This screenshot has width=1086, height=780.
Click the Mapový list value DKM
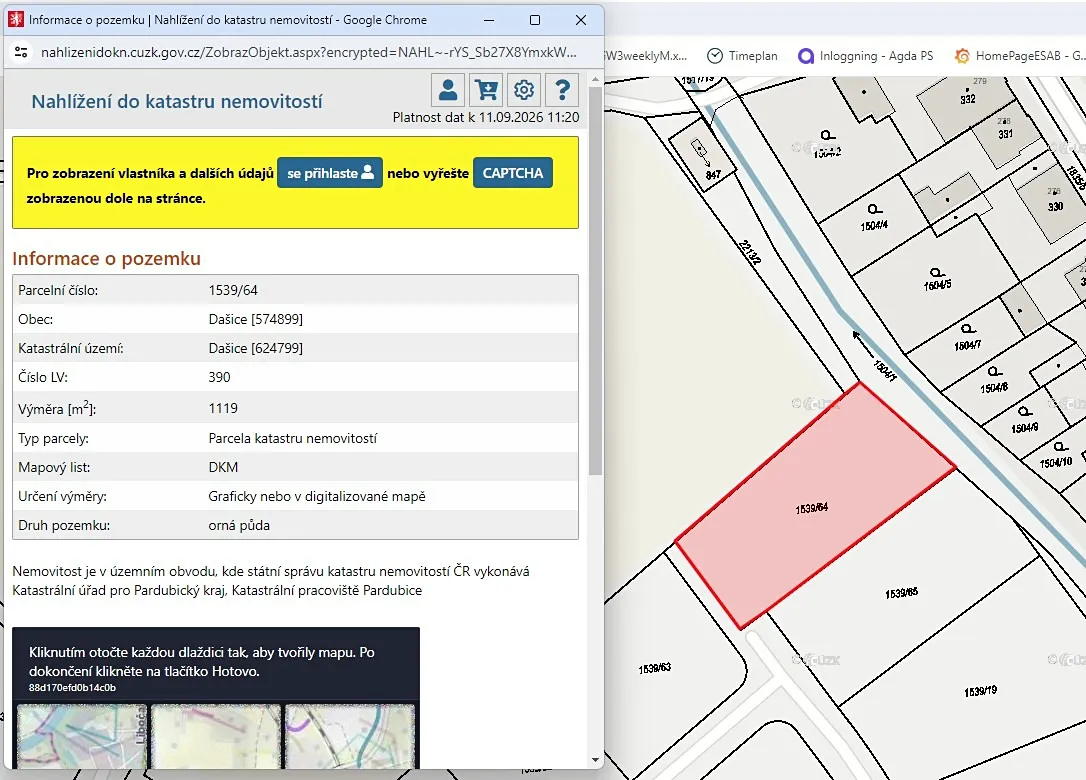pos(223,468)
